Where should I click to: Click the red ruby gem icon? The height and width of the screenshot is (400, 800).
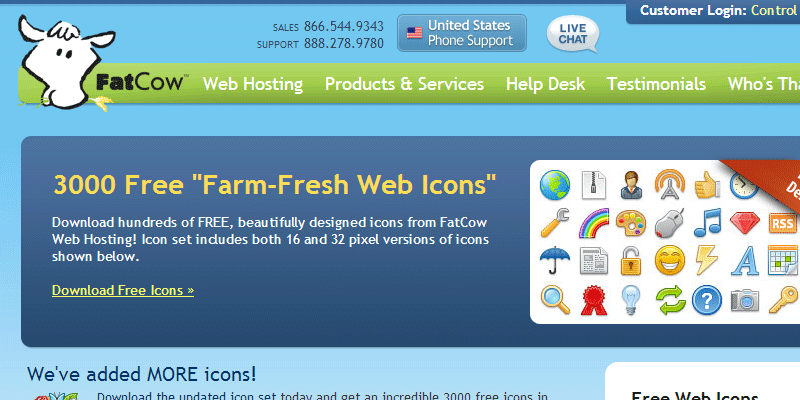pyautogui.click(x=745, y=222)
